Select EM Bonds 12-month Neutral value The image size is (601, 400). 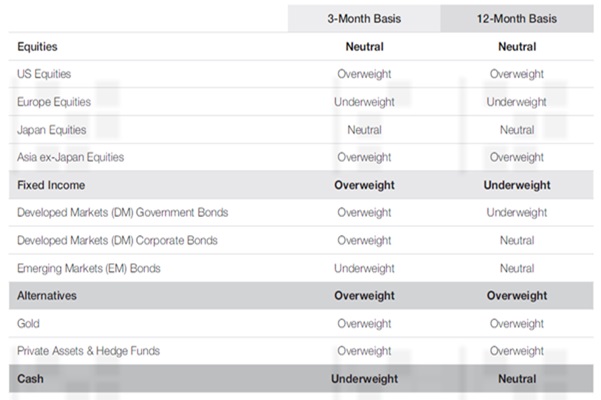tap(517, 268)
